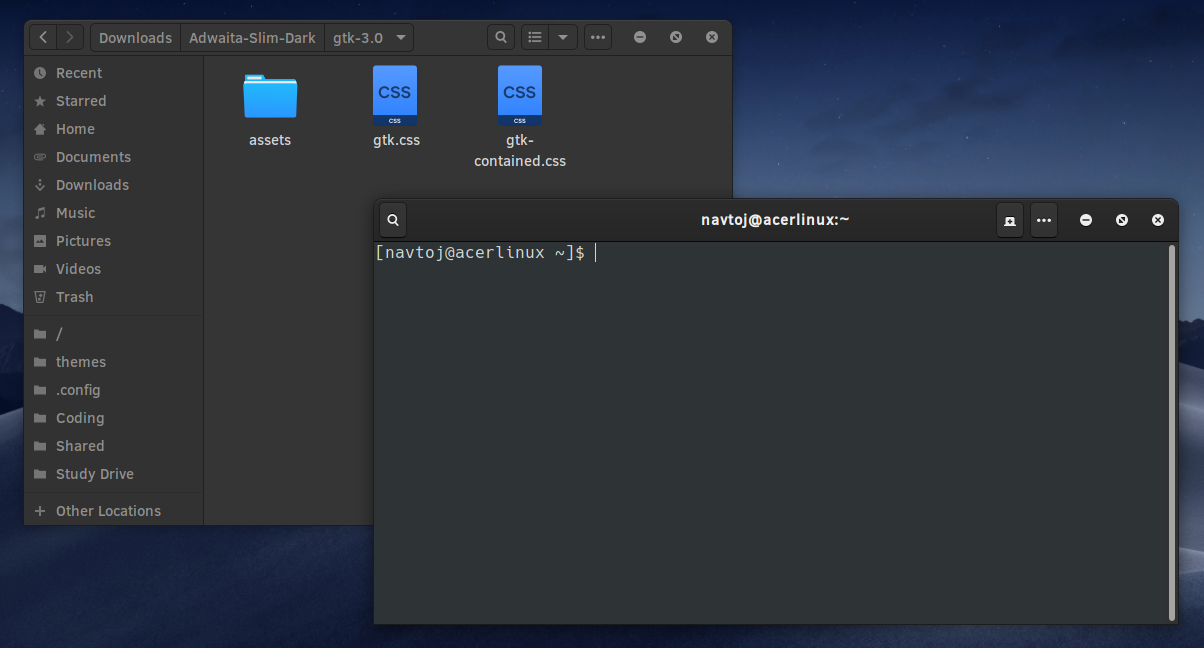Go forward with the right arrow
The height and width of the screenshot is (648, 1204).
pyautogui.click(x=69, y=37)
